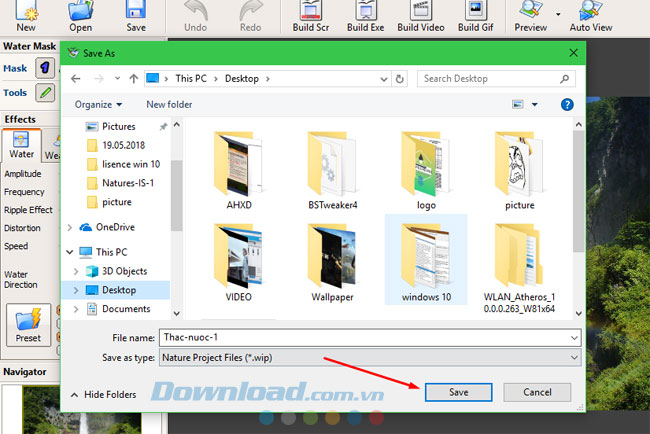Click the file list vertical scrollbar
The height and width of the screenshot is (434, 650).
pyautogui.click(x=579, y=191)
